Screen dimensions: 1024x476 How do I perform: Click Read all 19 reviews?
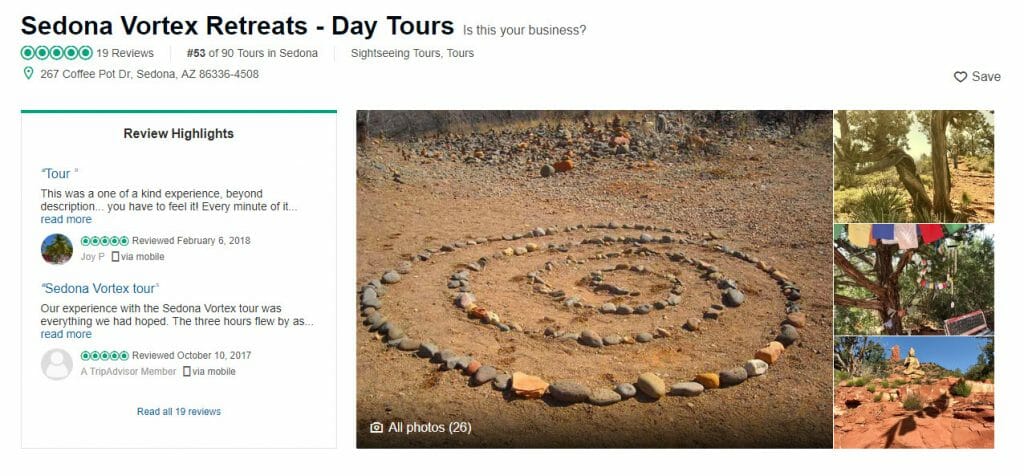(x=179, y=411)
